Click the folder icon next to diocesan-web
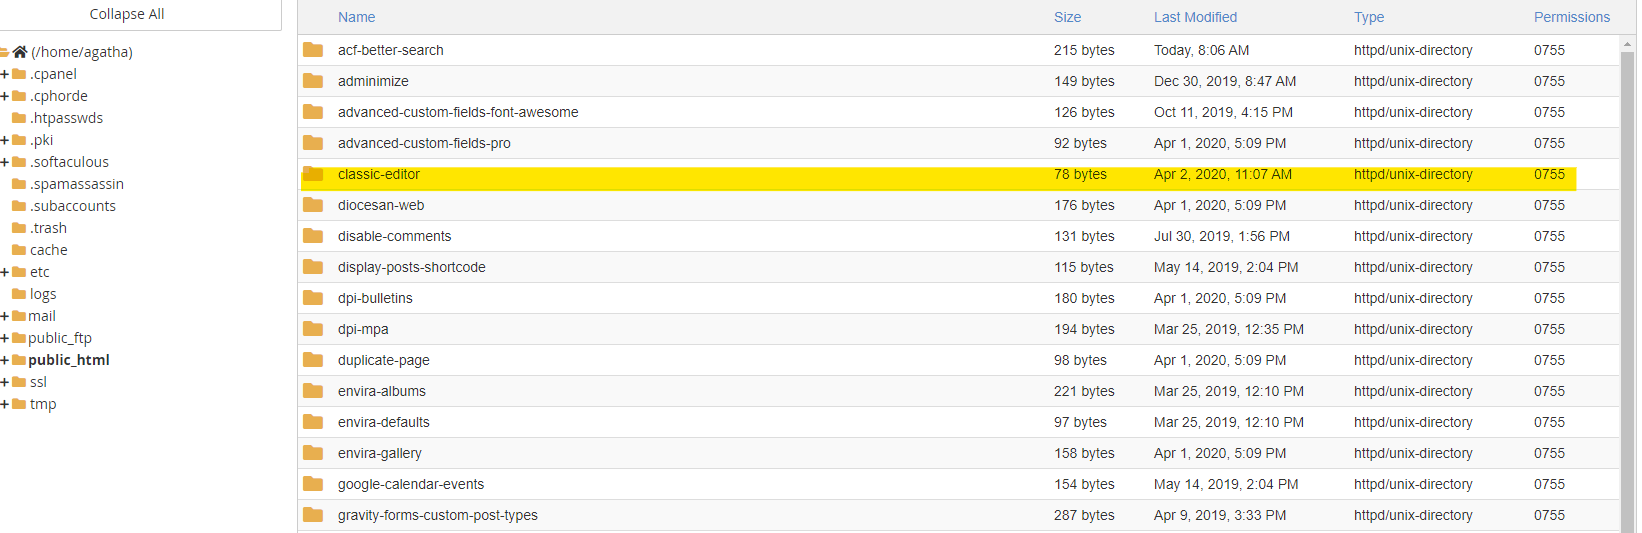The image size is (1642, 533). coord(313,205)
